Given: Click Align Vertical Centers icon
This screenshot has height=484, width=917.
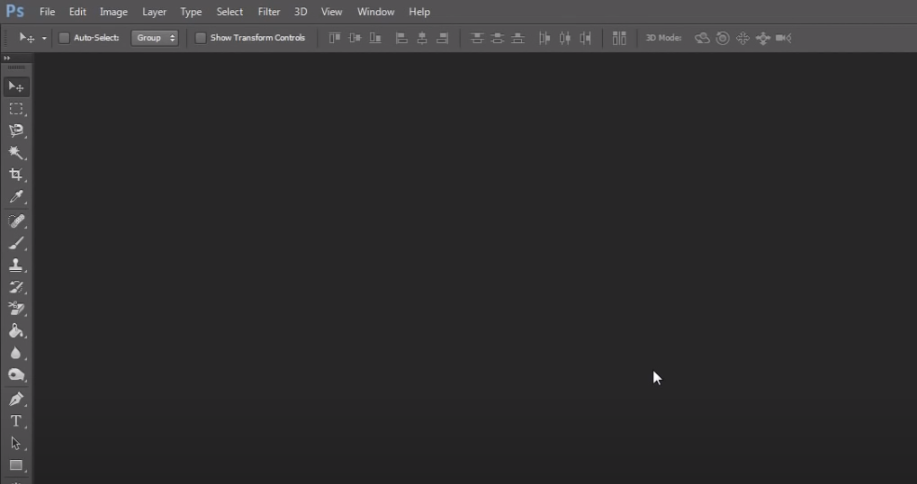Looking at the screenshot, I should coord(355,38).
